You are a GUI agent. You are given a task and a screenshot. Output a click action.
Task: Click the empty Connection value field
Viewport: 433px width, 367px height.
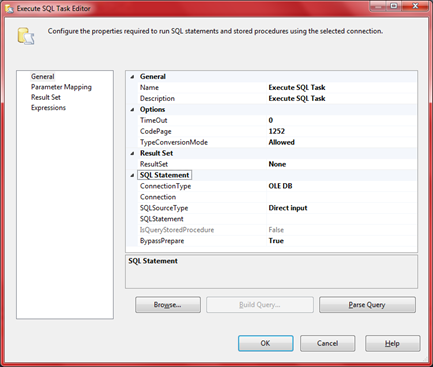coord(342,197)
